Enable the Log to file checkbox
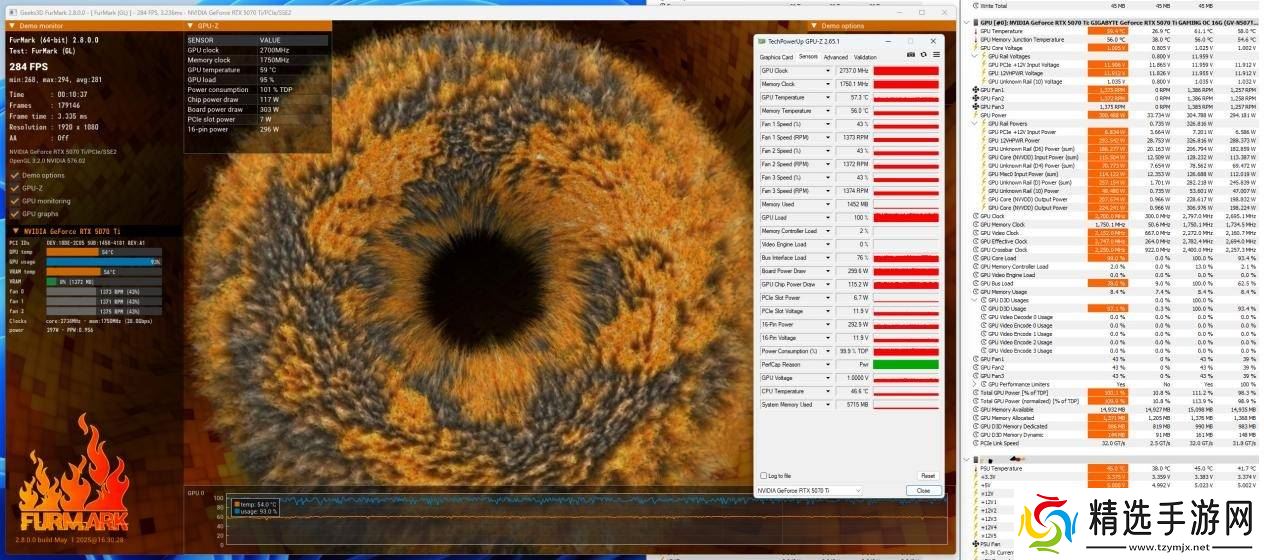 click(763, 476)
